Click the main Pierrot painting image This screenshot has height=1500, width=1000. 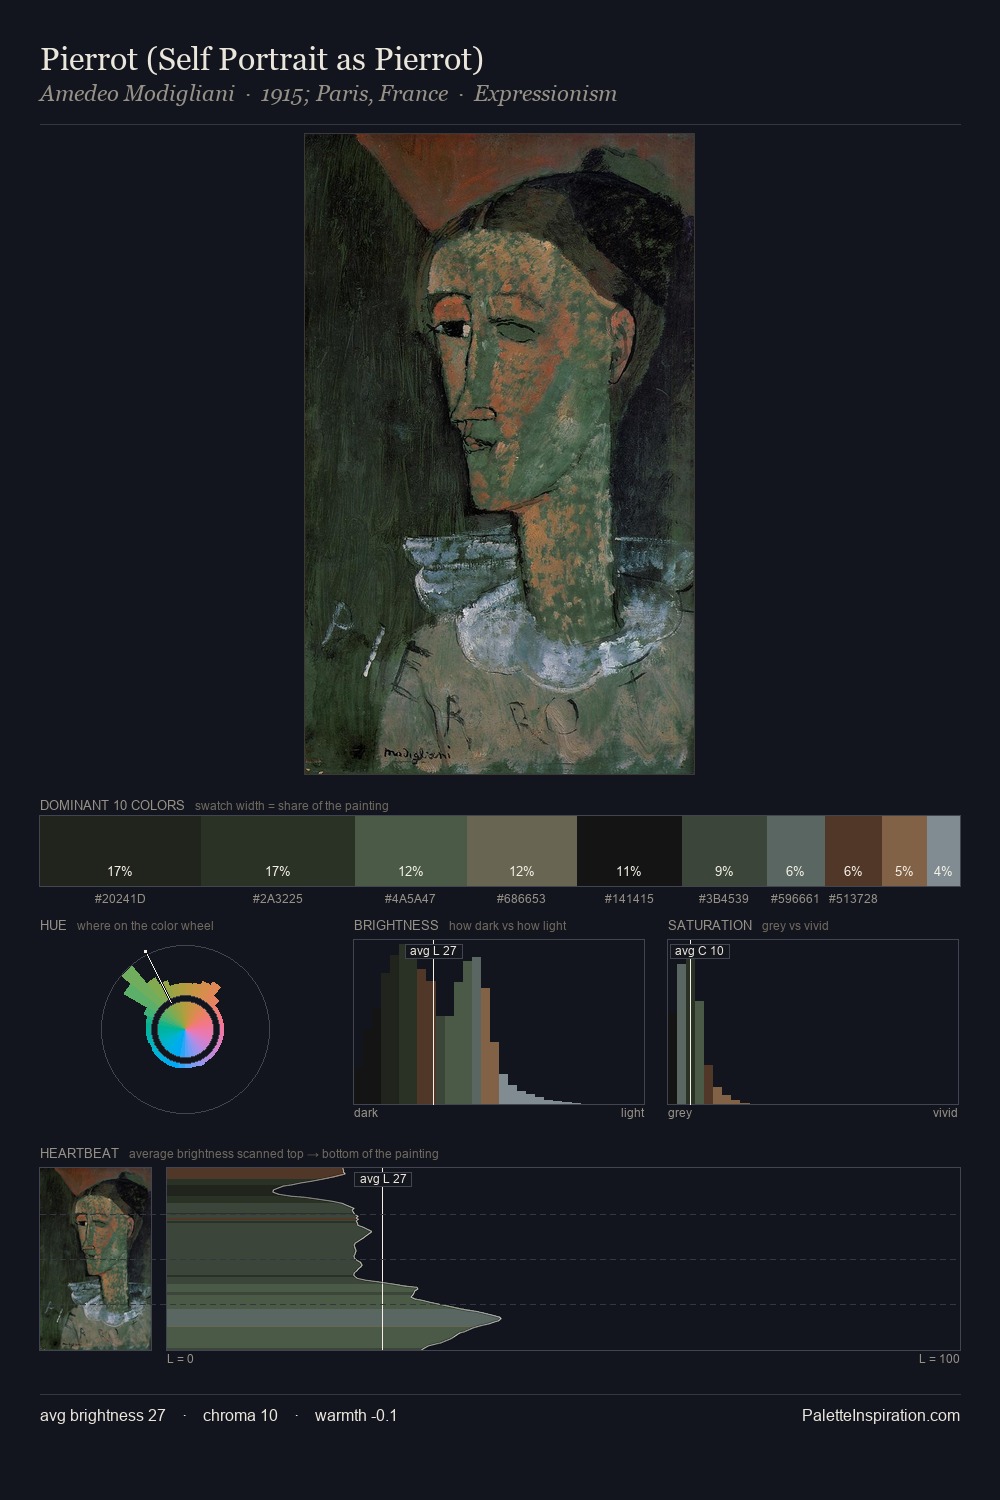[x=499, y=454]
